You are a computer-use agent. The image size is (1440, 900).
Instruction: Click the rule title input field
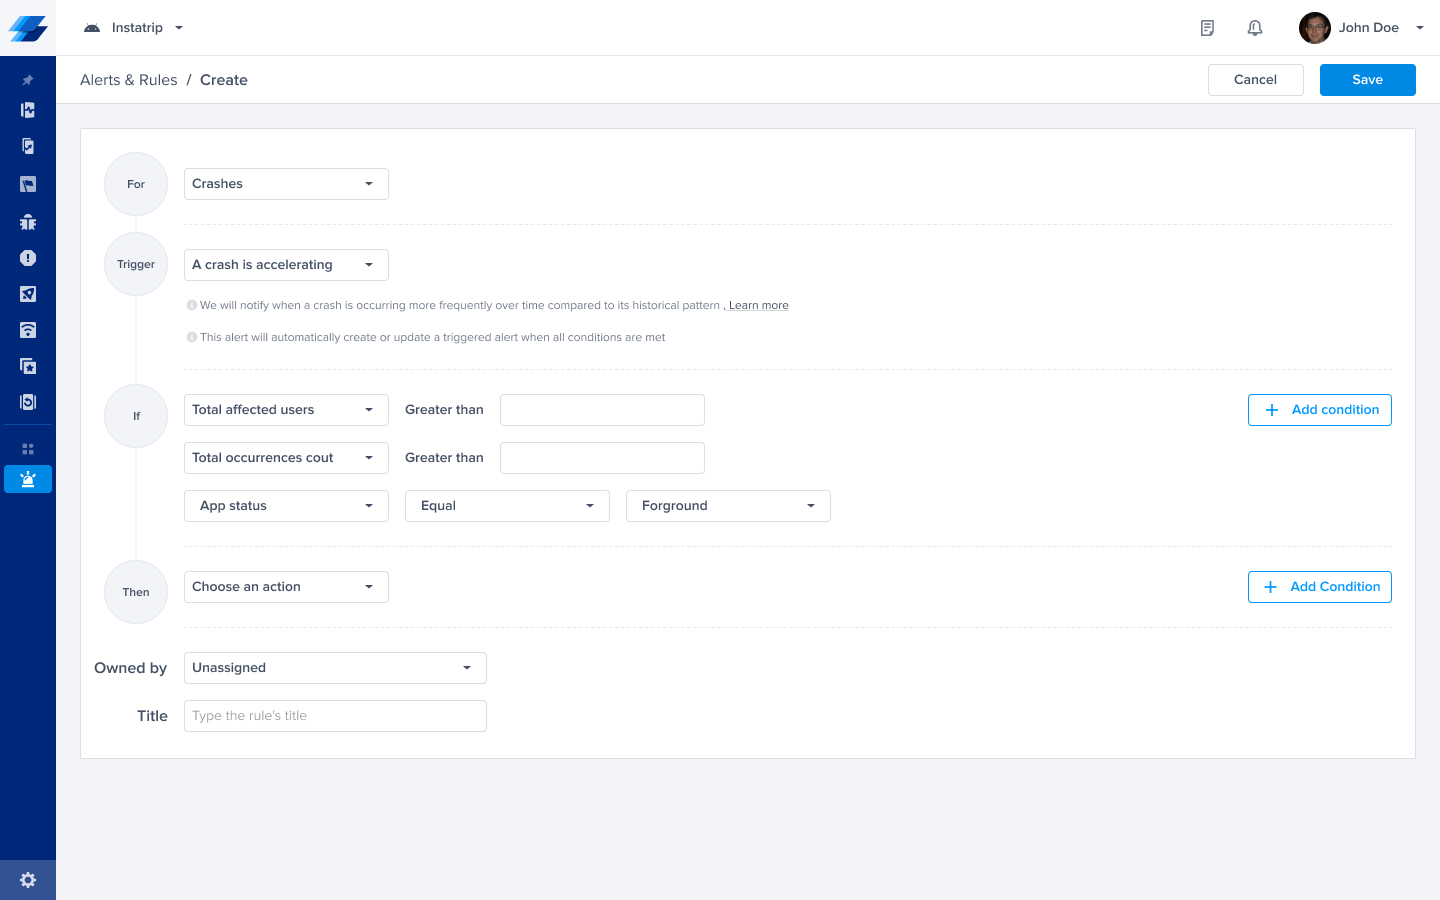(335, 716)
